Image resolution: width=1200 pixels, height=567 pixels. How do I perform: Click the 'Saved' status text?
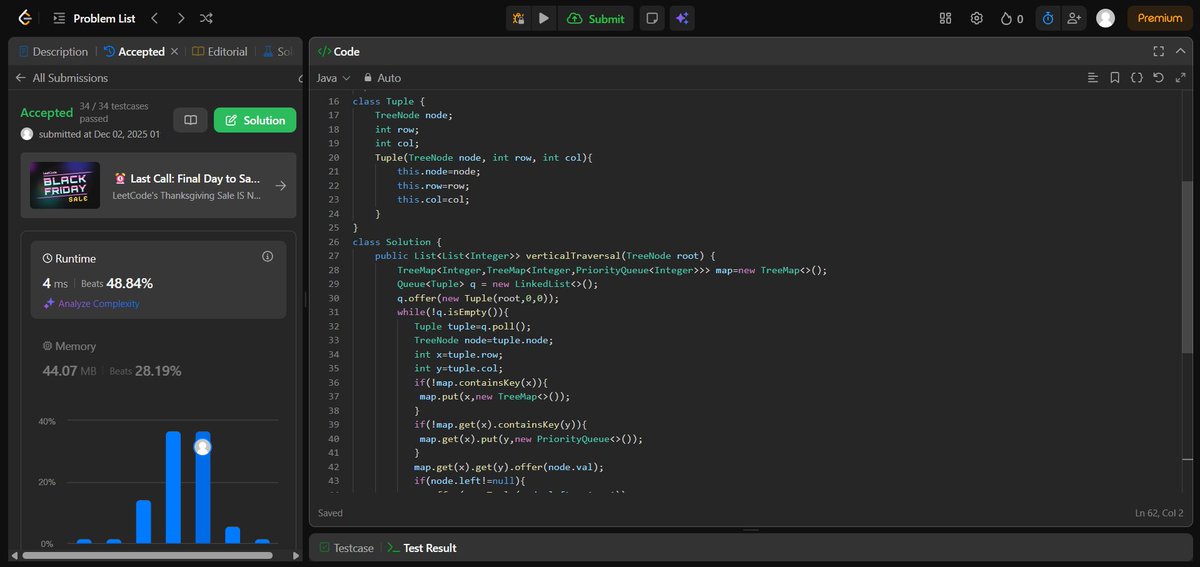[330, 513]
